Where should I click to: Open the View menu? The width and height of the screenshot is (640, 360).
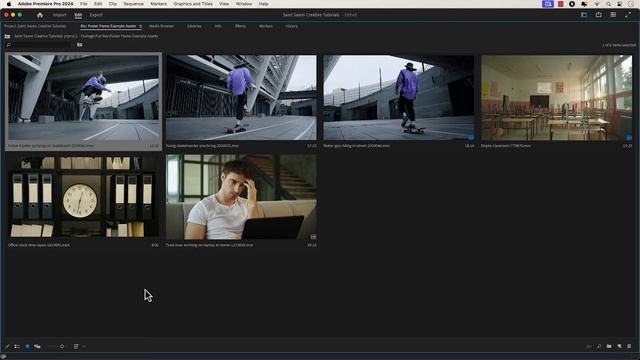224,4
